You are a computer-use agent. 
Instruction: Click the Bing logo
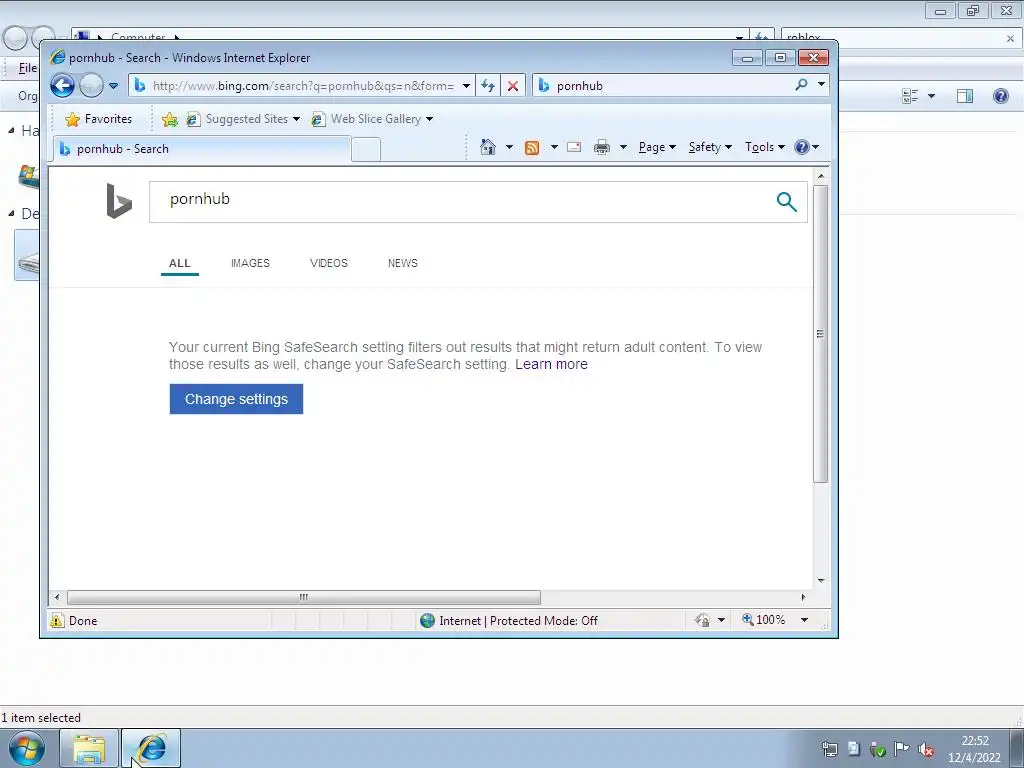point(119,201)
